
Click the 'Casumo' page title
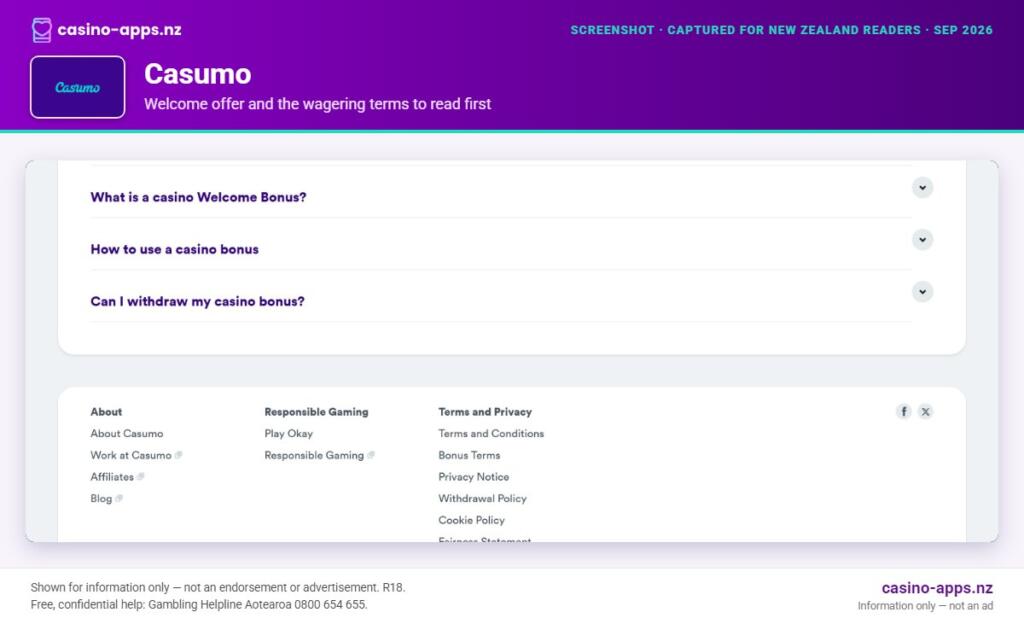click(197, 74)
